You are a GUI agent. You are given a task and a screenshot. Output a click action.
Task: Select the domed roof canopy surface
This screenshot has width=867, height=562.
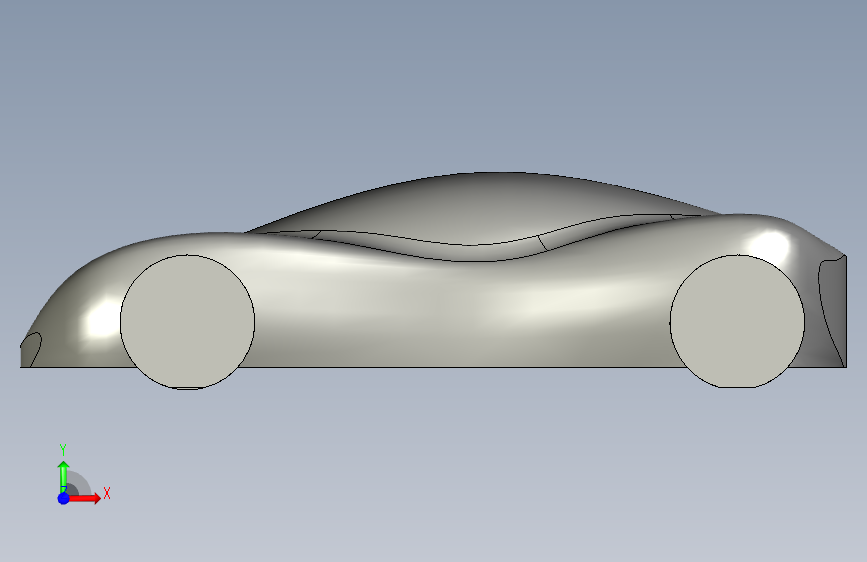pos(487,207)
